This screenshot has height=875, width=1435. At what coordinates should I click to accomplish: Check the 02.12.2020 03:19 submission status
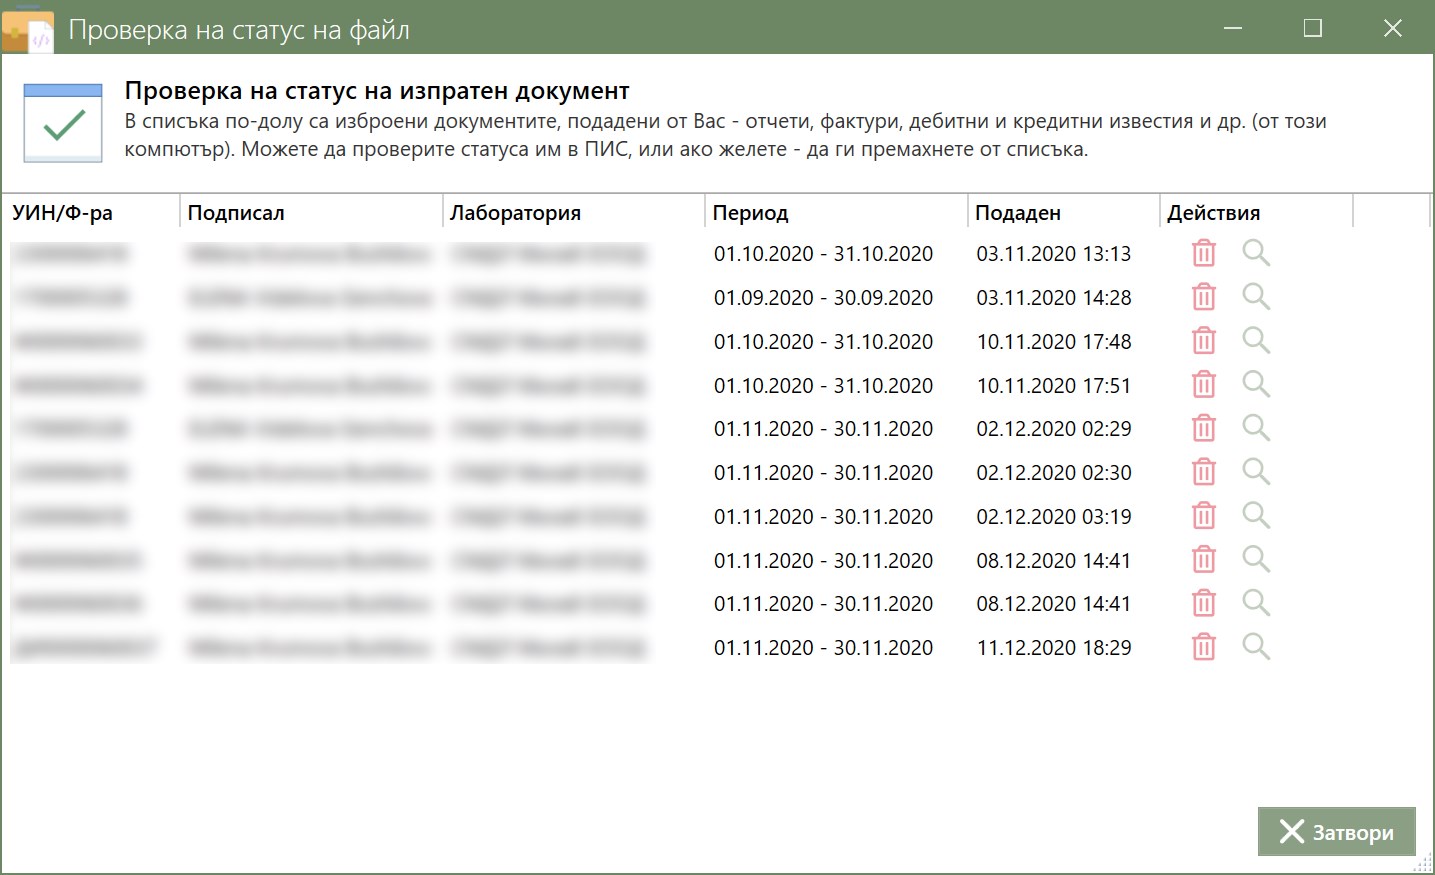coord(1256,516)
